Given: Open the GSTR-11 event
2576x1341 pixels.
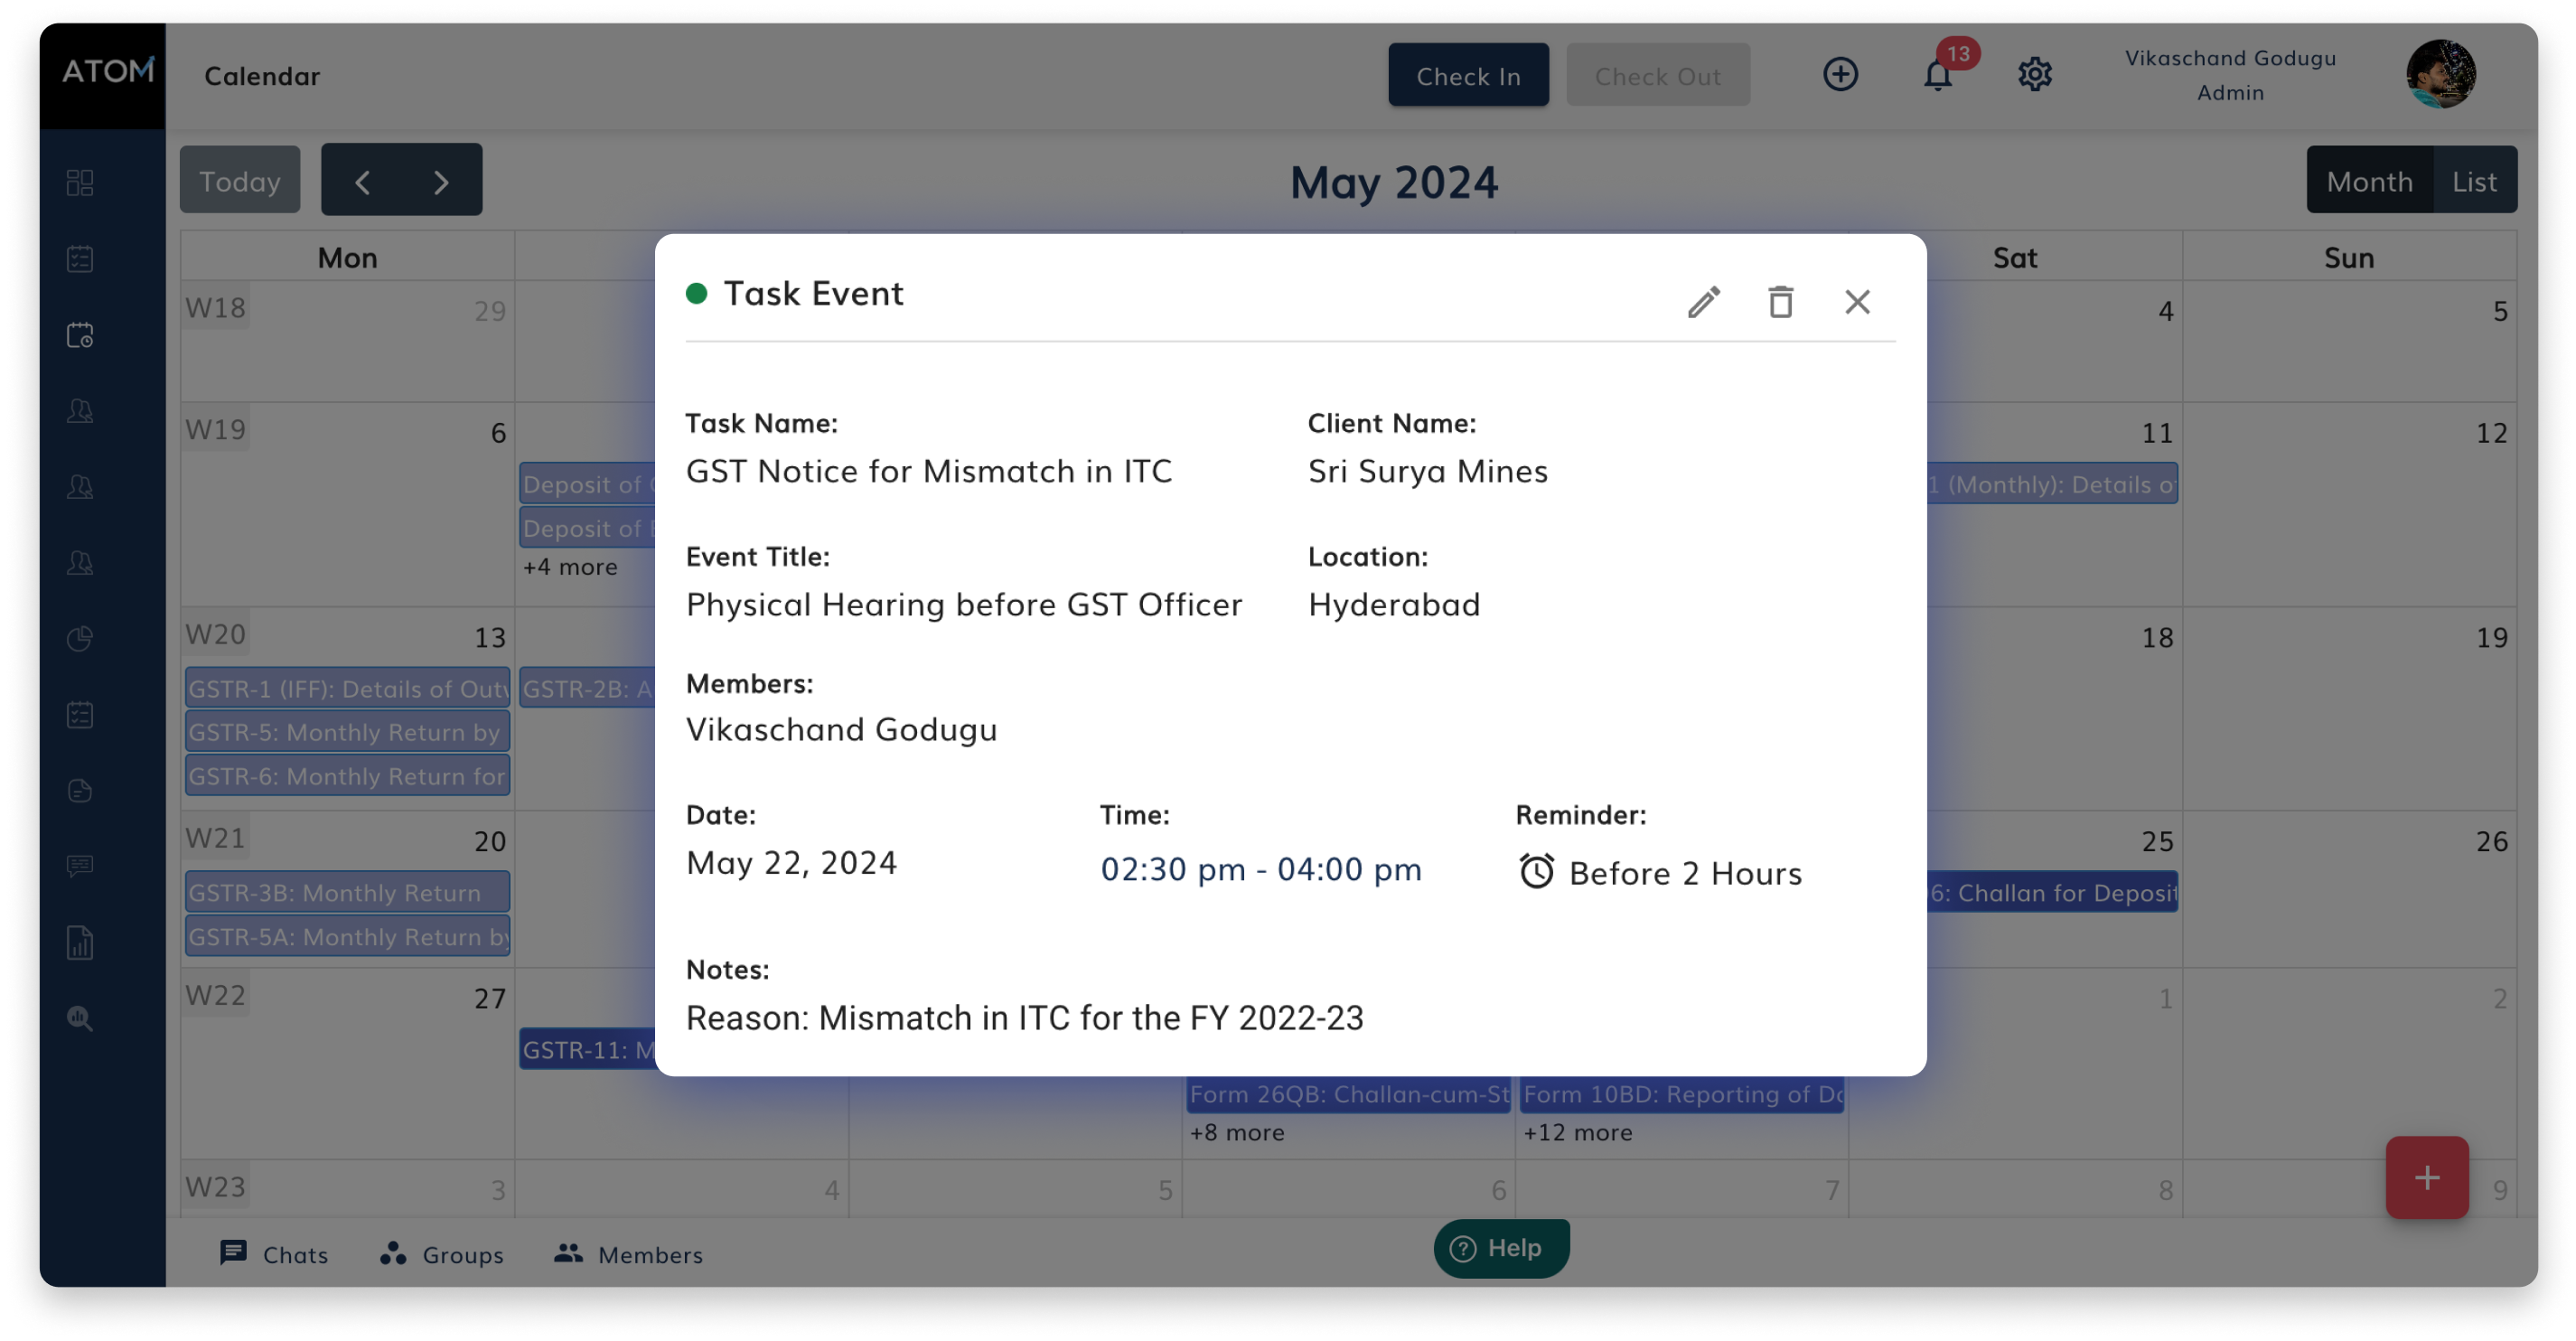Looking at the screenshot, I should [588, 1050].
